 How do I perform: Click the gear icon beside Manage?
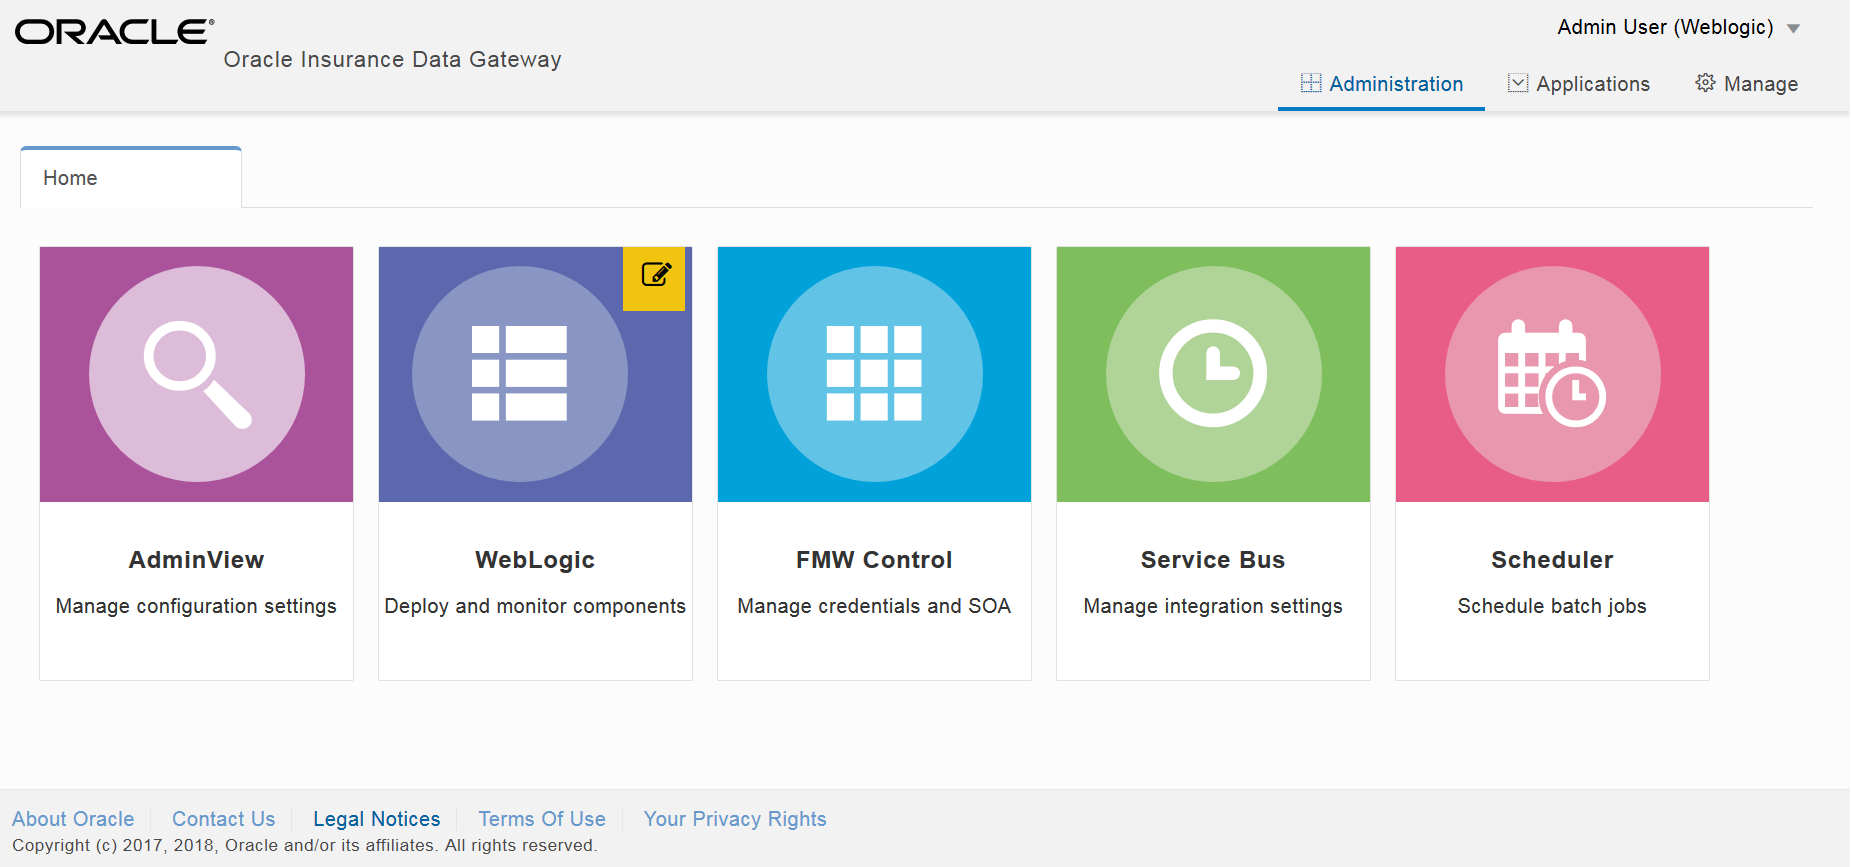(x=1705, y=83)
